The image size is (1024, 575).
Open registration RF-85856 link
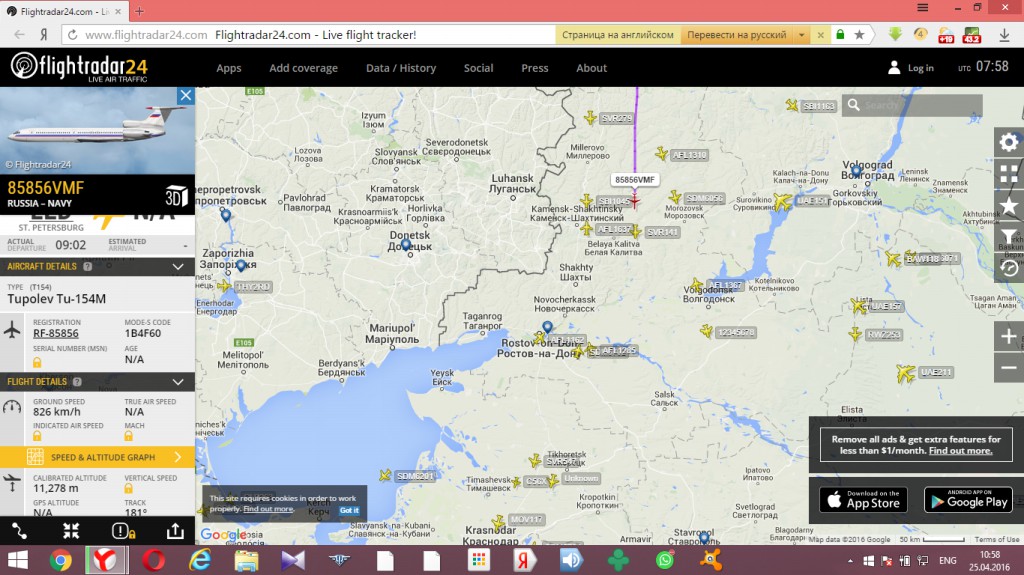[56, 333]
